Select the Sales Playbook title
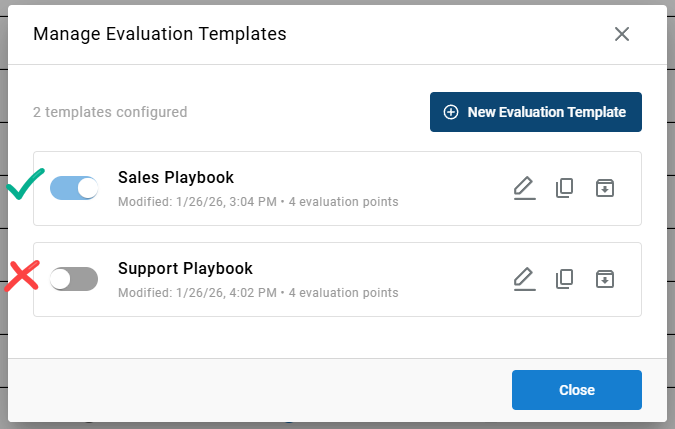Screen dimensions: 675x429 point(176,178)
